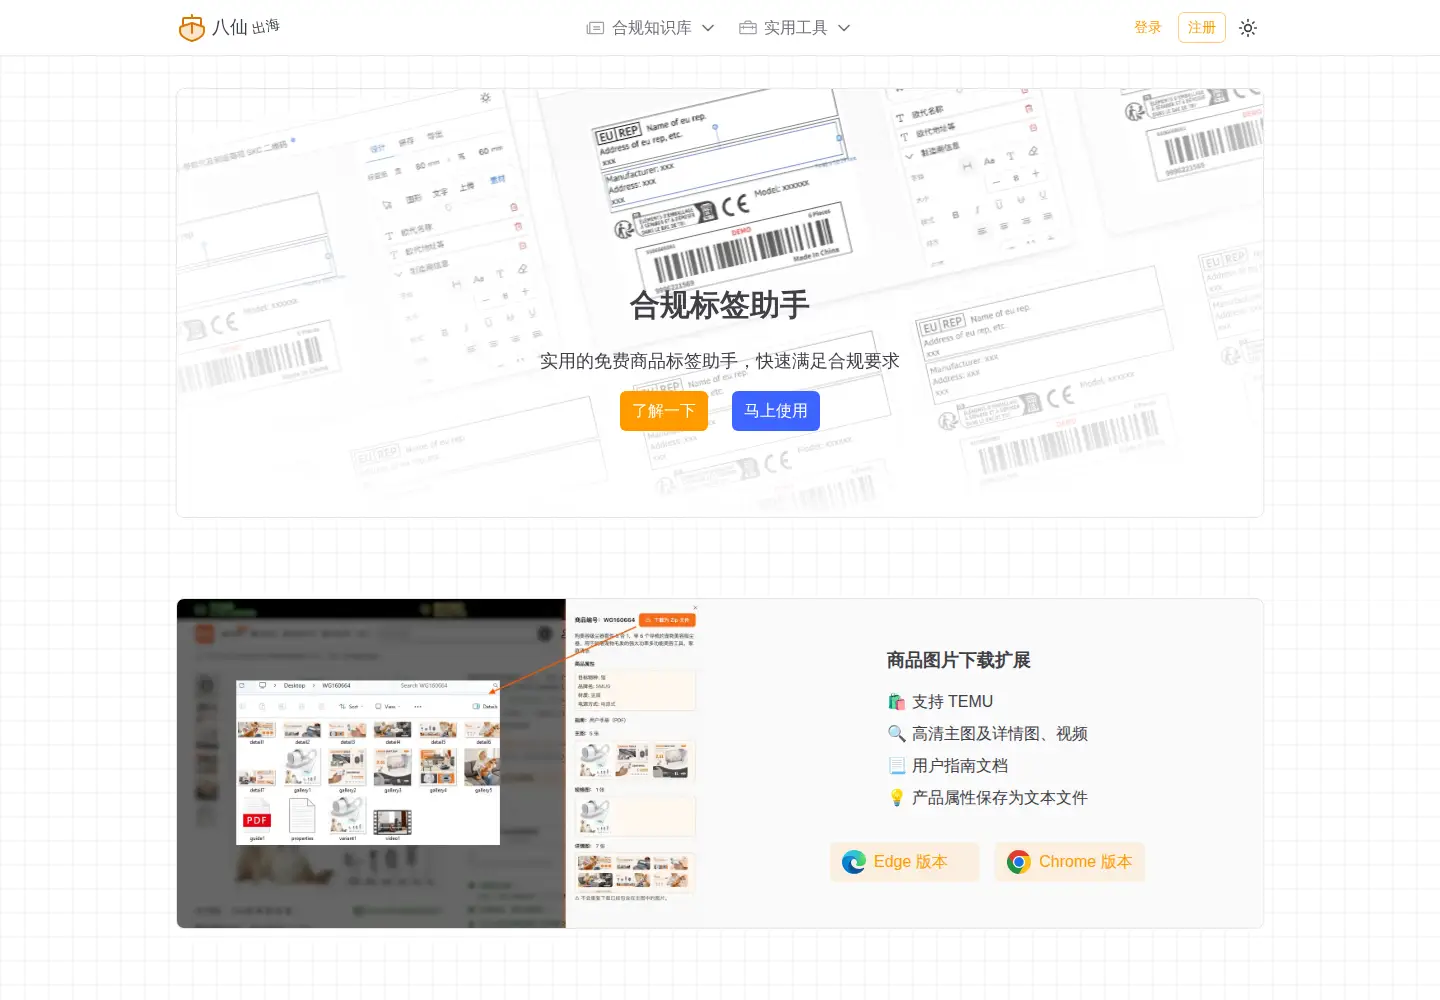Toggle the light/dark theme sun icon
The height and width of the screenshot is (1000, 1440).
click(x=1248, y=28)
